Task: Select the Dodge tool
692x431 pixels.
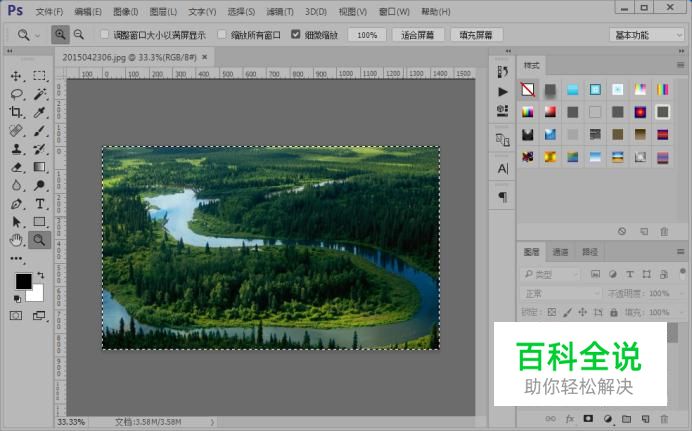Action: pyautogui.click(x=39, y=185)
